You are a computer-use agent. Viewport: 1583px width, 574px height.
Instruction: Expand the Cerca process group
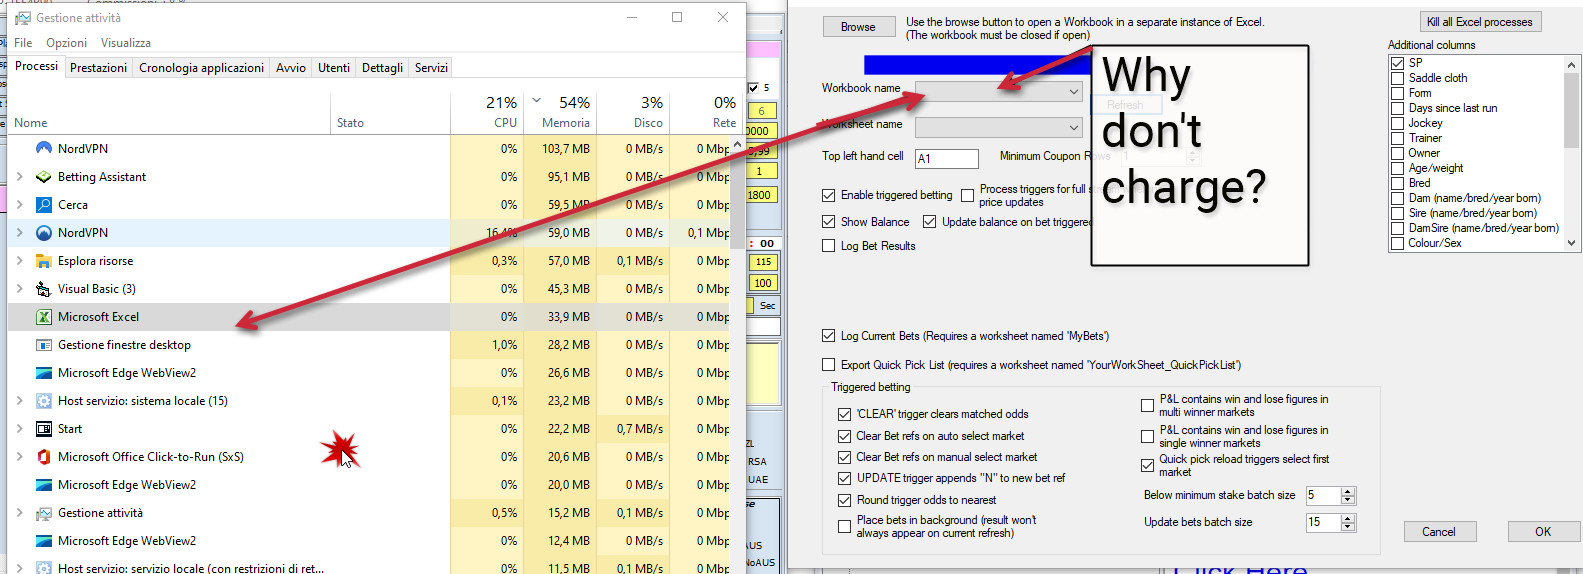[19, 204]
